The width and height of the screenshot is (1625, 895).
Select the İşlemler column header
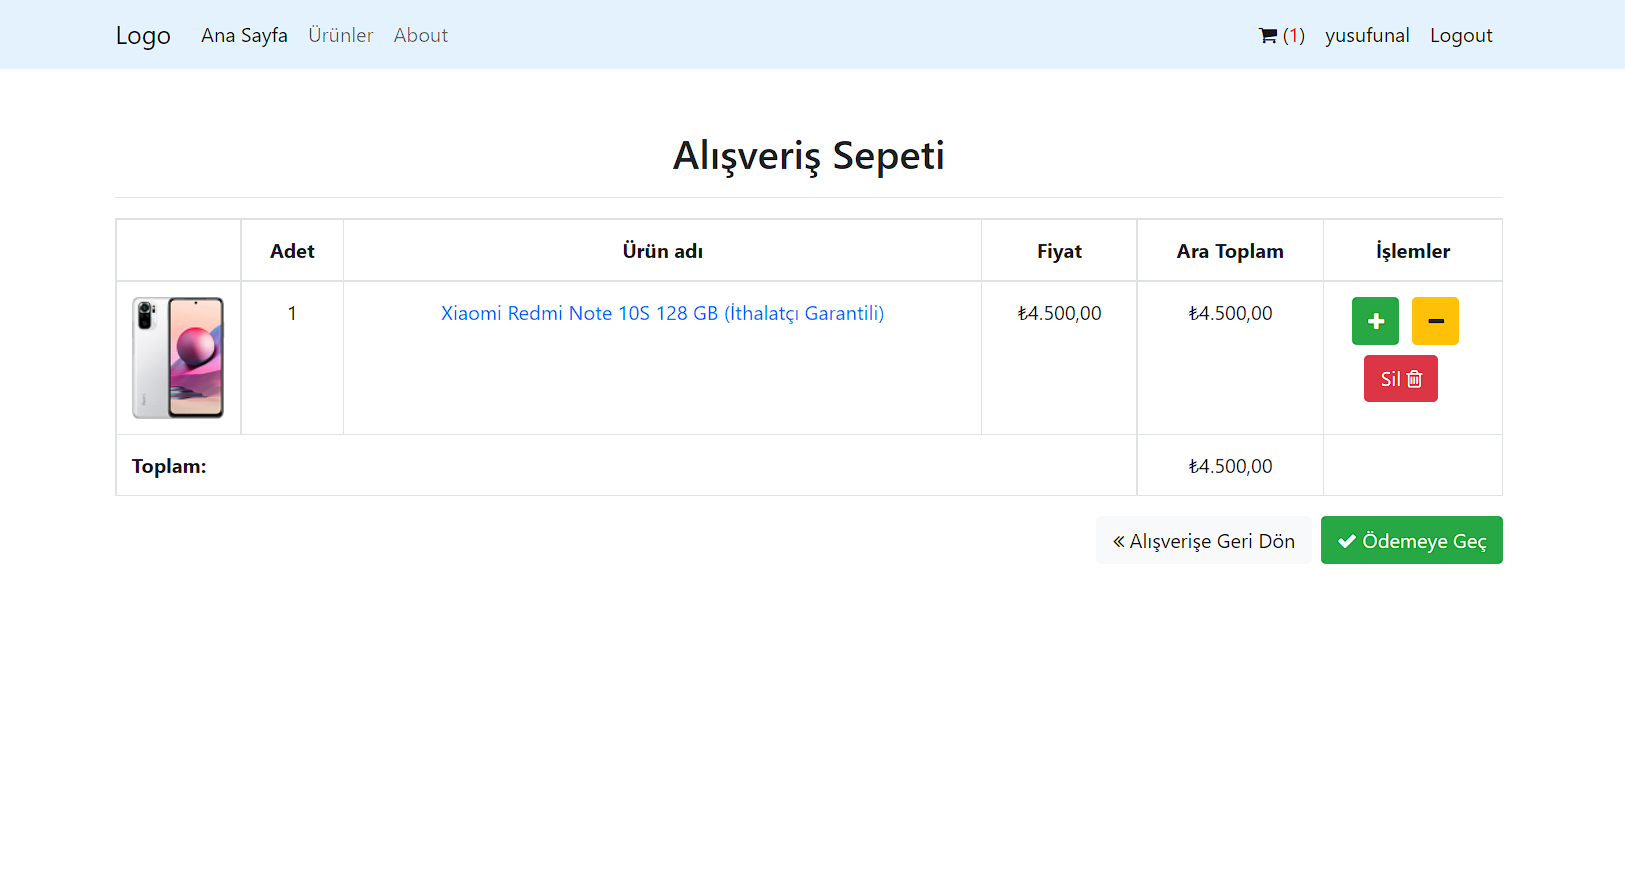pyautogui.click(x=1412, y=251)
